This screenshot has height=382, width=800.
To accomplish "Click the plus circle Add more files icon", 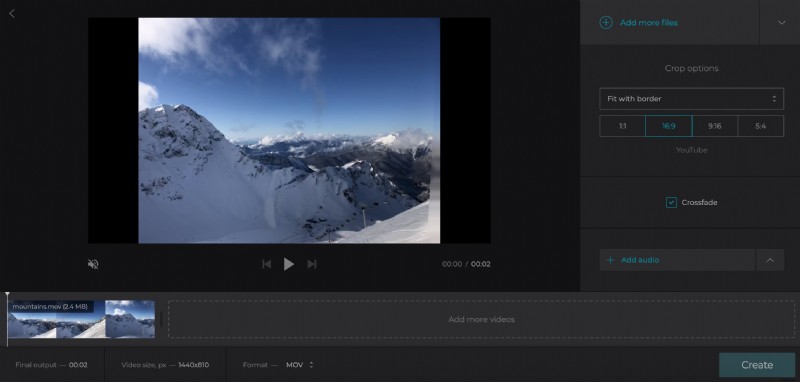I will point(606,22).
